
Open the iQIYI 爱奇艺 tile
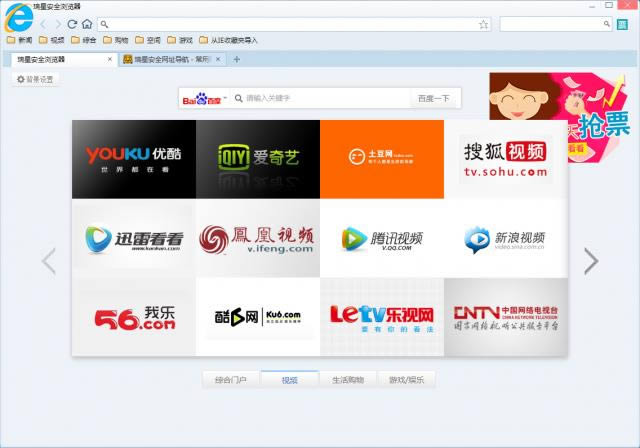click(x=258, y=159)
